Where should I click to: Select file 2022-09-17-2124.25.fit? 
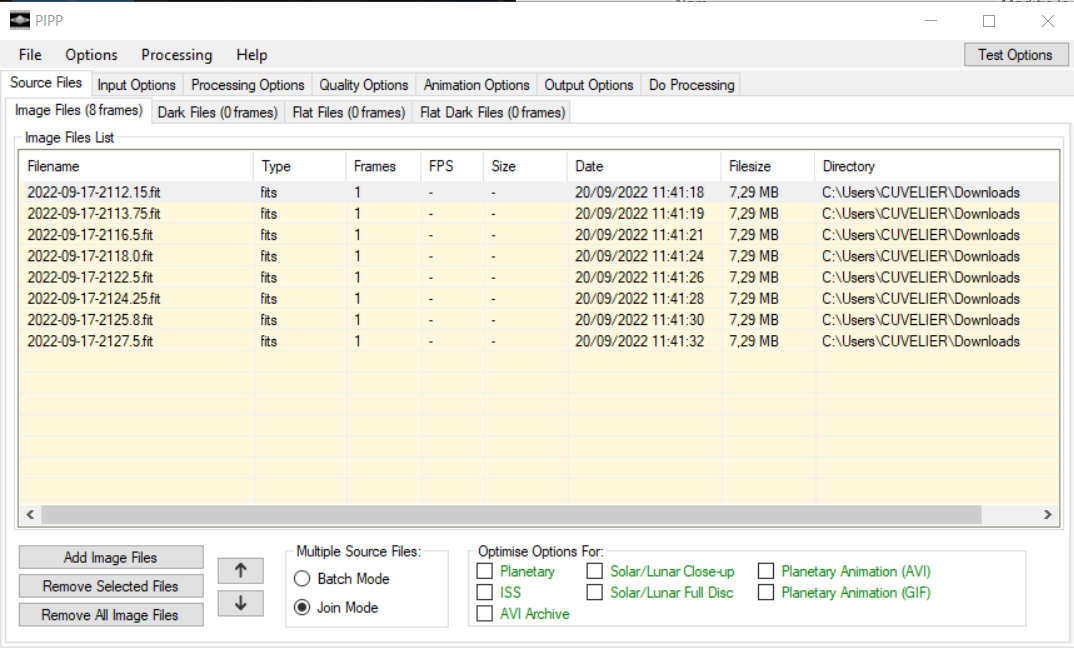(x=94, y=299)
